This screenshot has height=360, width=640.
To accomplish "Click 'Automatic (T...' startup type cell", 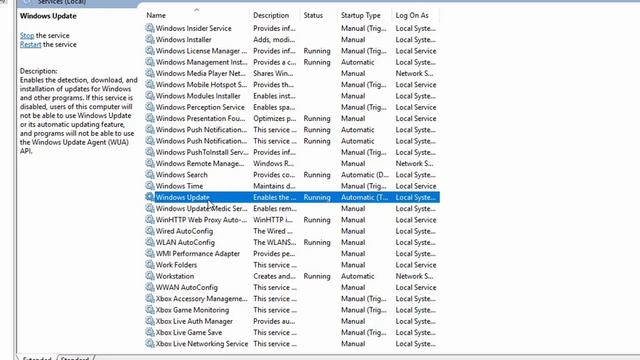I will click(x=364, y=197).
